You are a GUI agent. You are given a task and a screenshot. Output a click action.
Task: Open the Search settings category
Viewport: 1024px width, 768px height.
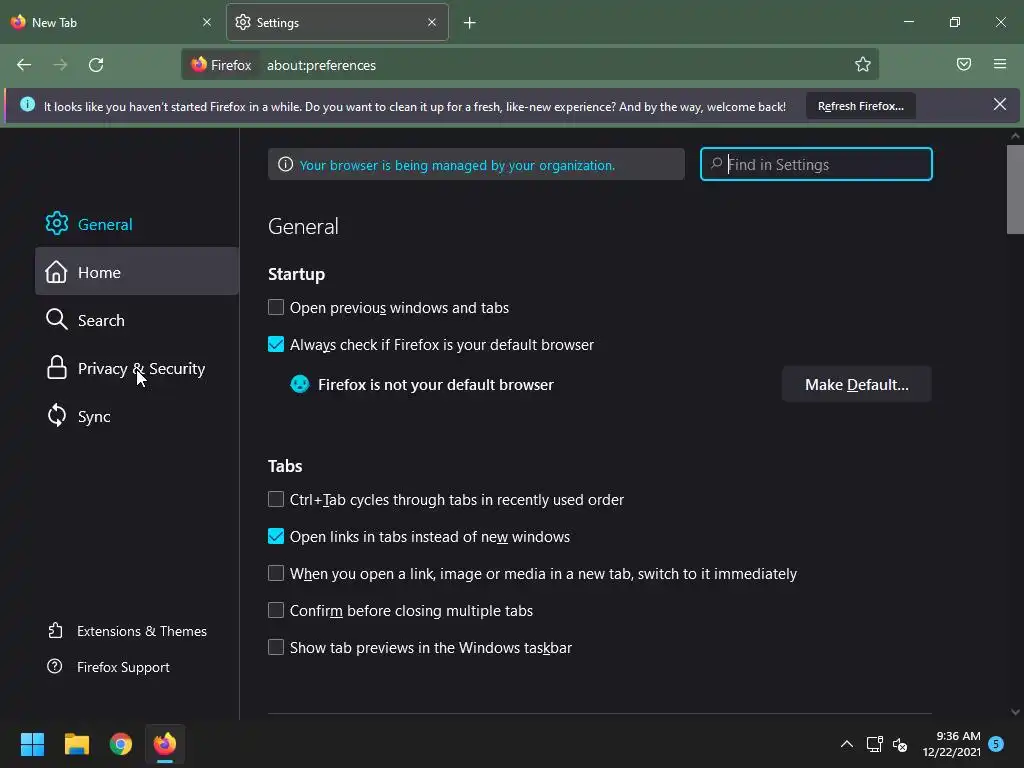[x=136, y=319]
